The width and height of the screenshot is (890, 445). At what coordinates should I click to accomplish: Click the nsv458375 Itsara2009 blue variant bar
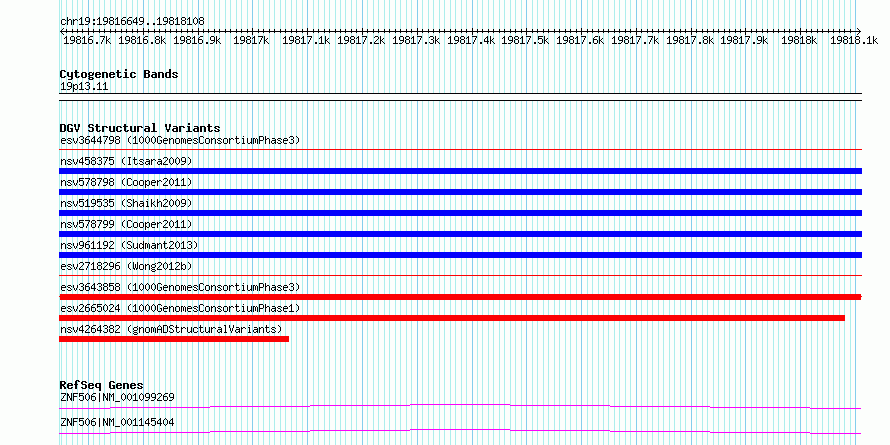pos(460,171)
